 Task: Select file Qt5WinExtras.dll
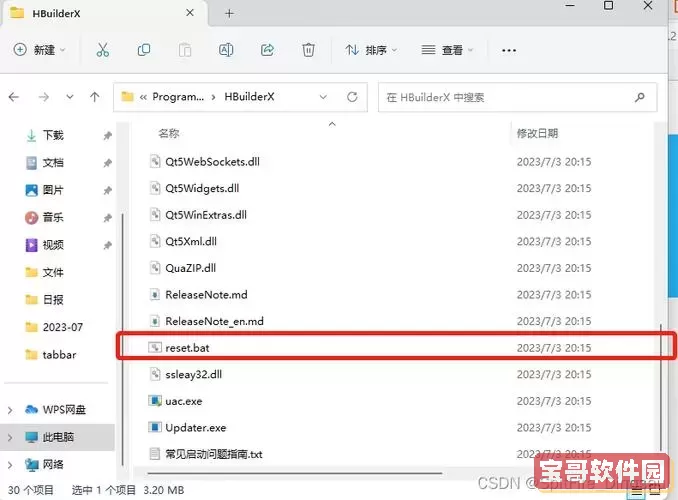pos(206,215)
